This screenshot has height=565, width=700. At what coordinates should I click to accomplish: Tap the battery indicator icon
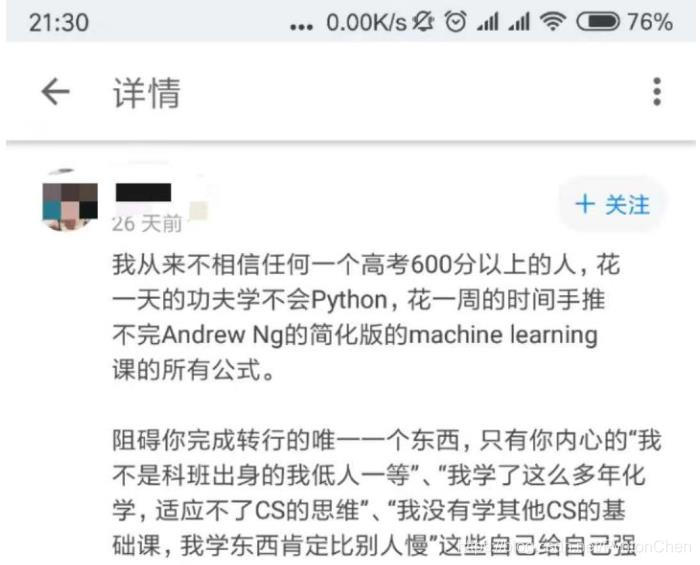click(598, 21)
